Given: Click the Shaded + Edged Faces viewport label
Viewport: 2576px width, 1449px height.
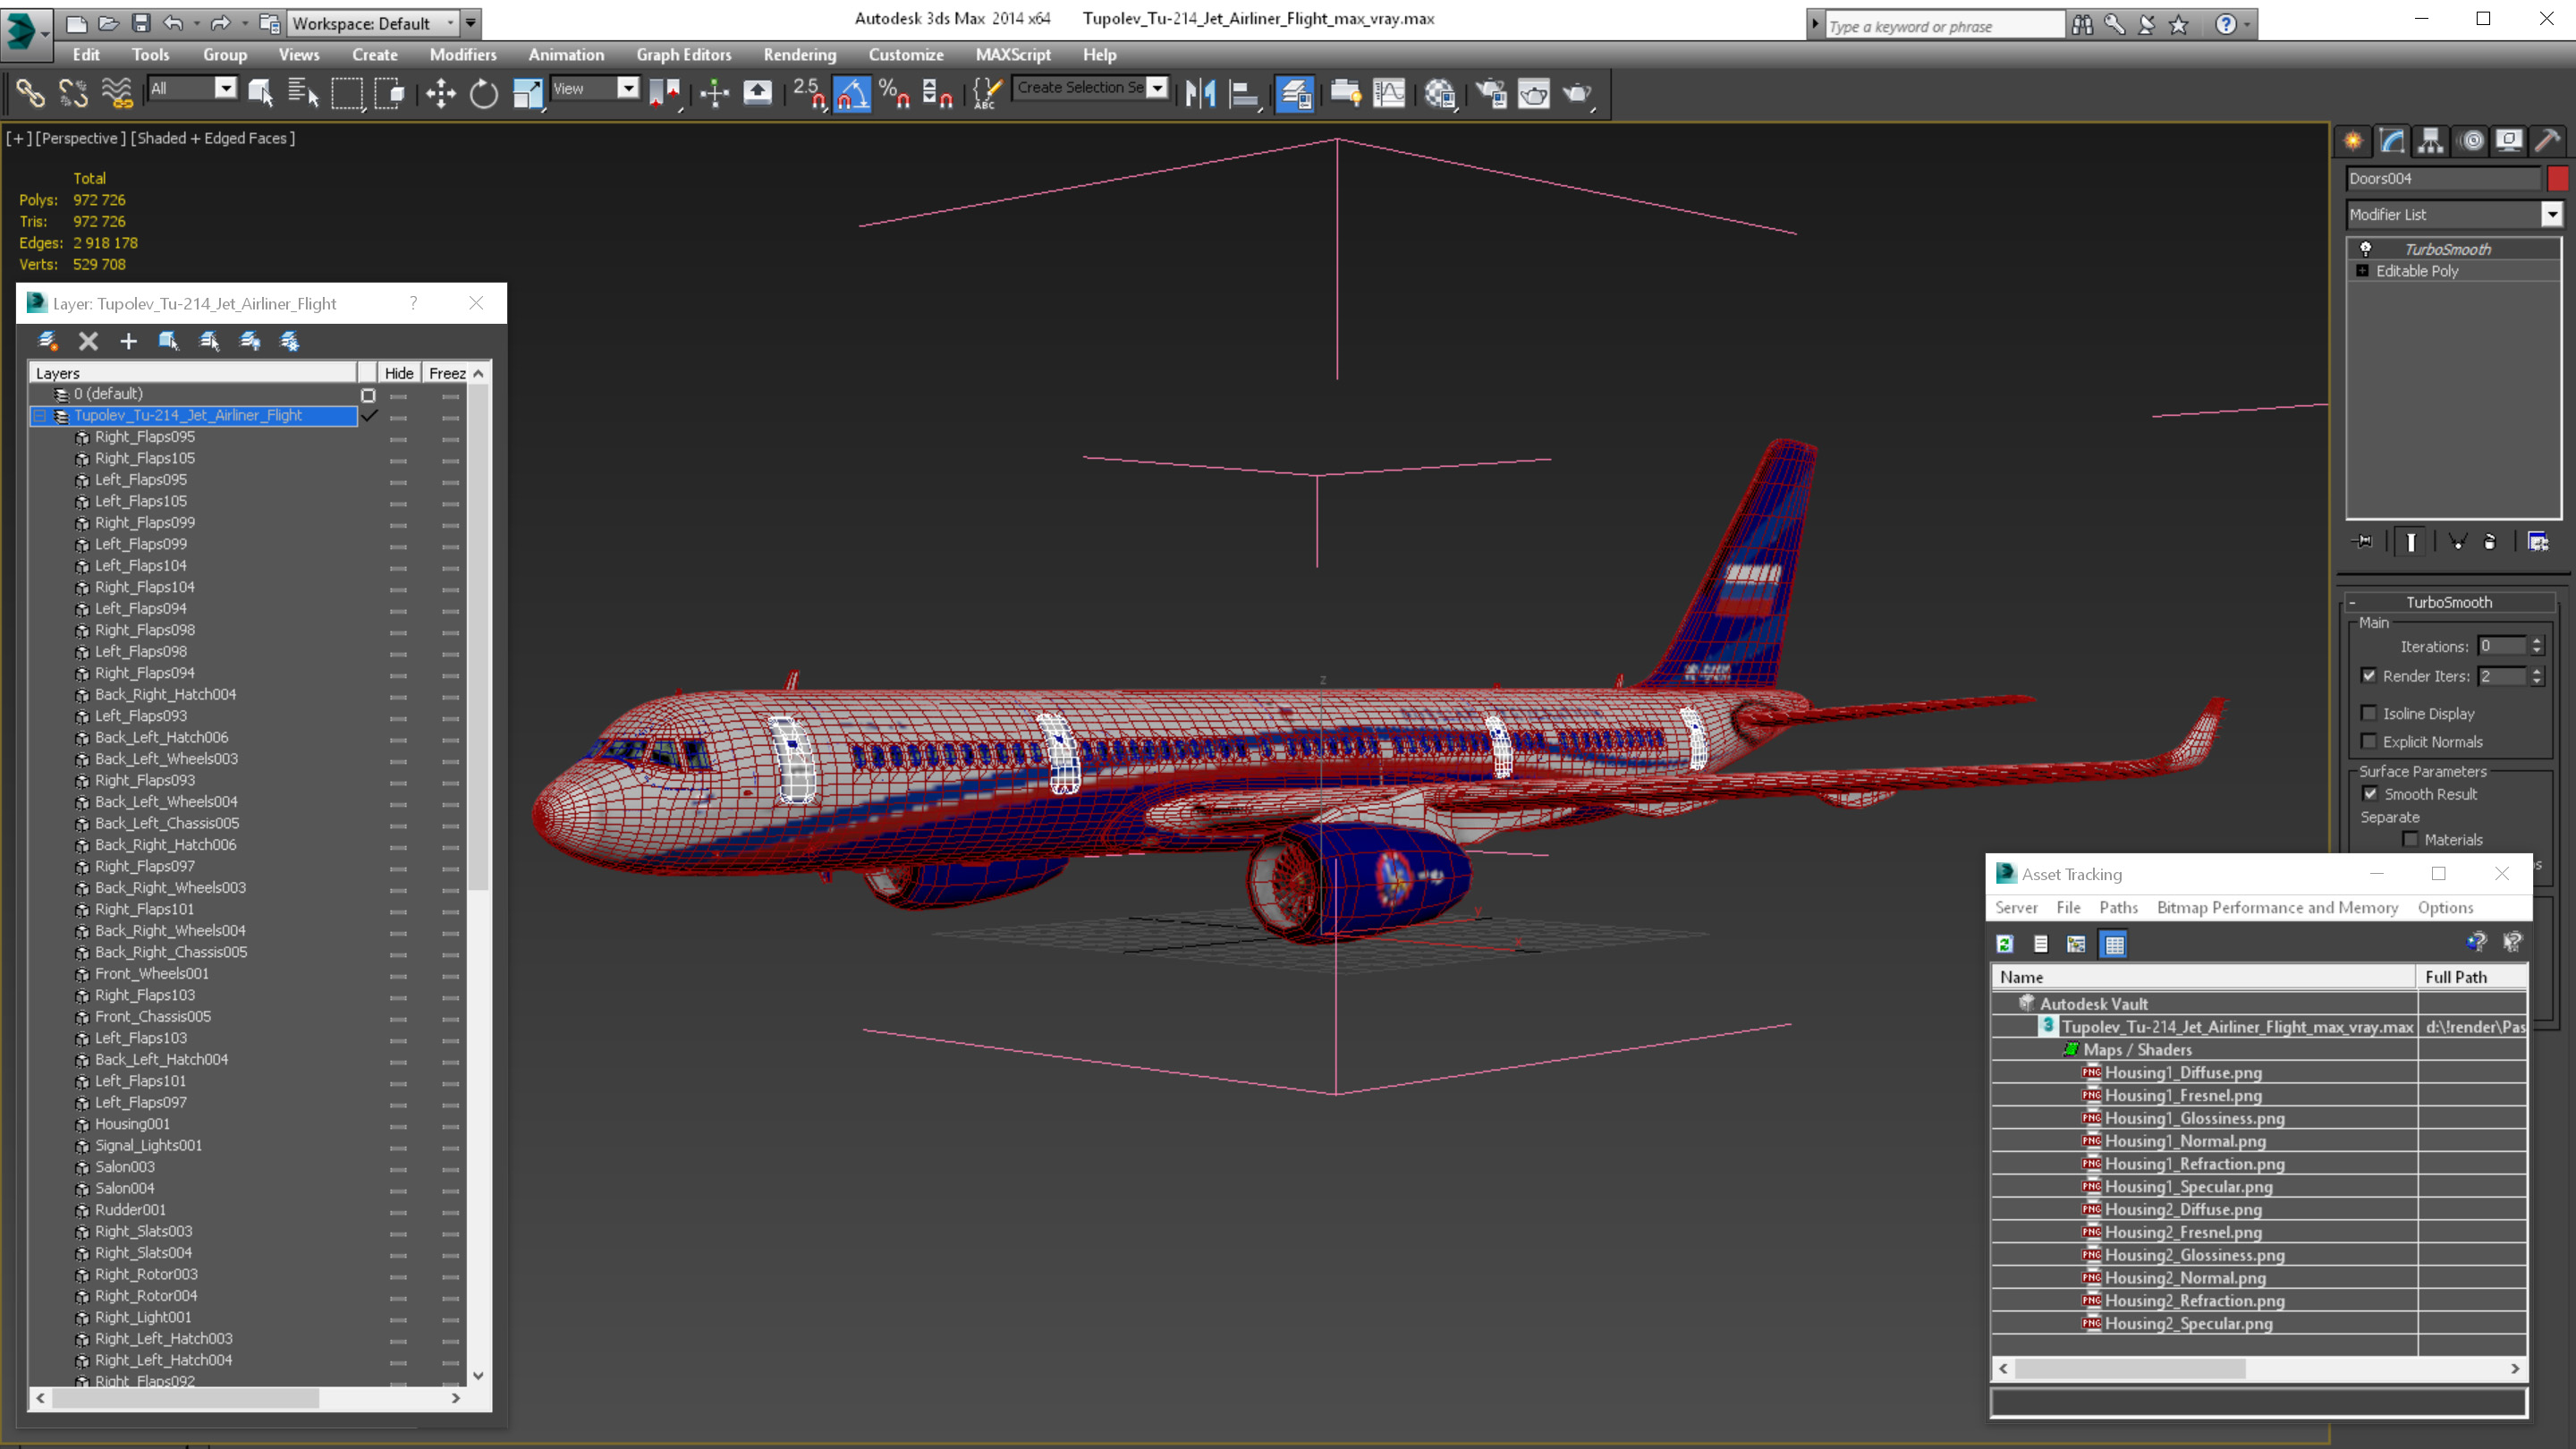Looking at the screenshot, I should pos(212,138).
